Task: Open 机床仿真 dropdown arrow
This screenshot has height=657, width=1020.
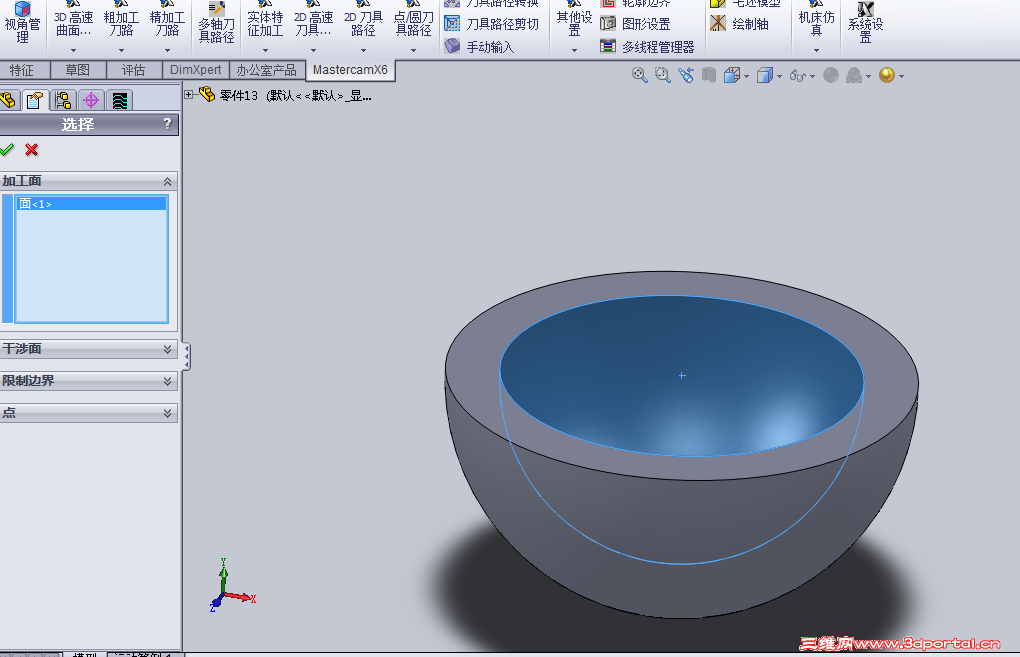Action: tap(816, 50)
